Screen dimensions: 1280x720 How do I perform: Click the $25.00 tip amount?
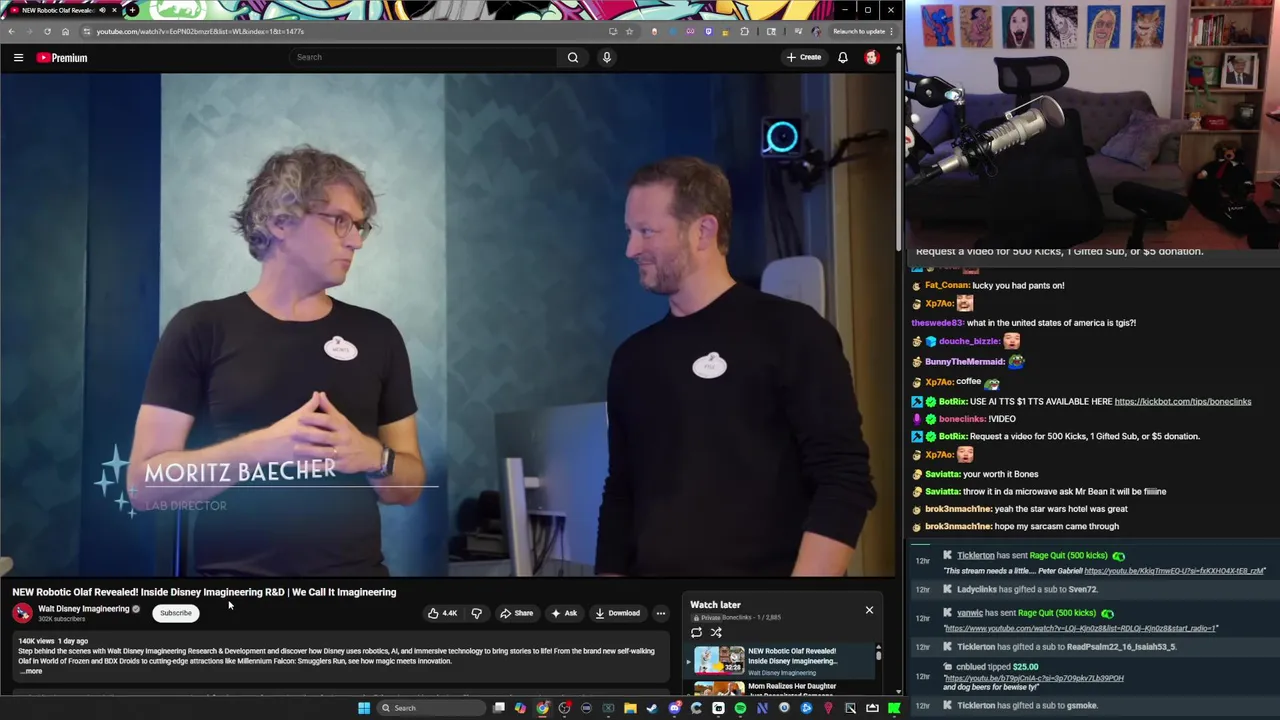pos(1025,667)
